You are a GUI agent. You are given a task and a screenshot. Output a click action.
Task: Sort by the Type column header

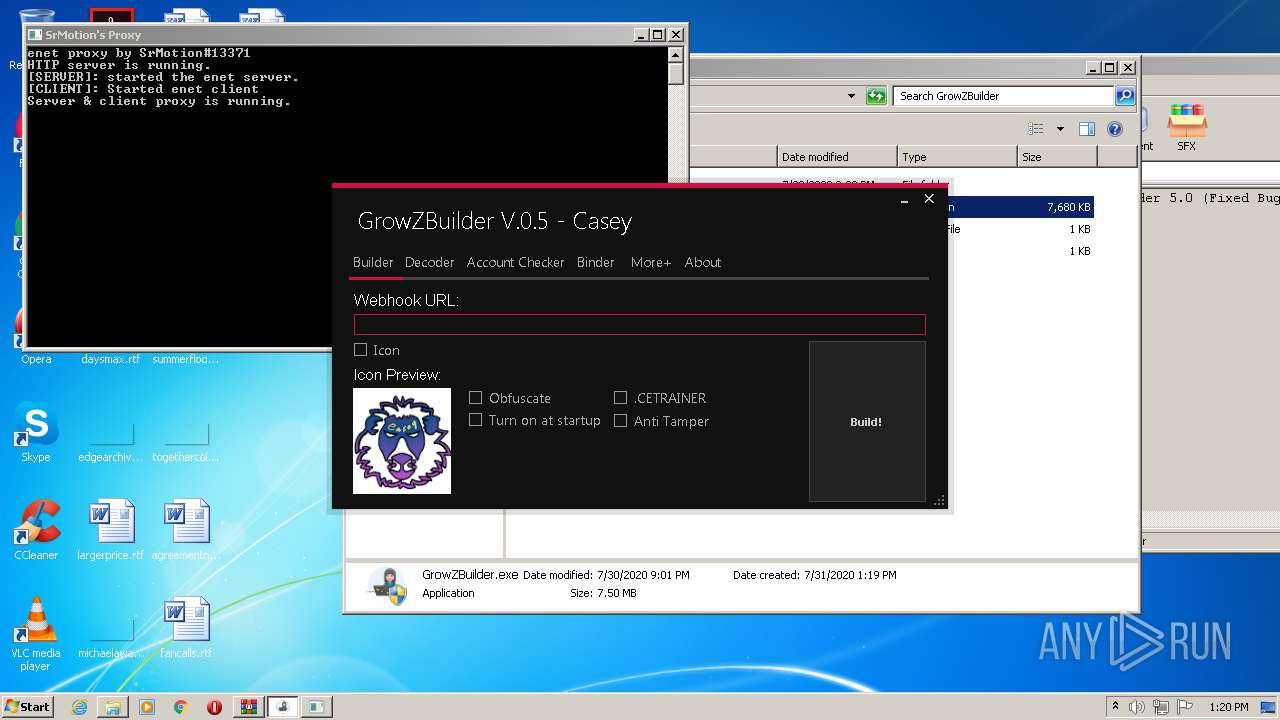(x=957, y=157)
